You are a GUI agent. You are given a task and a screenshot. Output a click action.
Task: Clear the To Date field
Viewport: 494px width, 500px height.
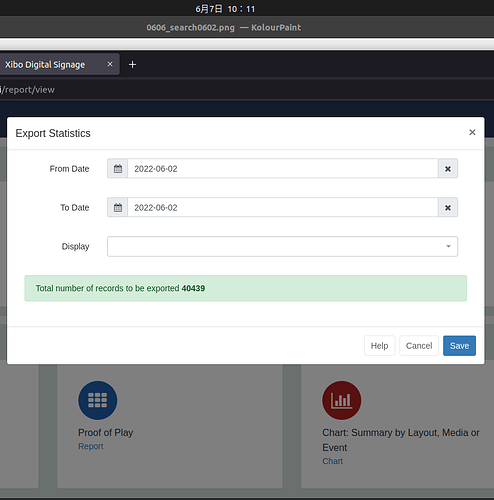pos(448,208)
